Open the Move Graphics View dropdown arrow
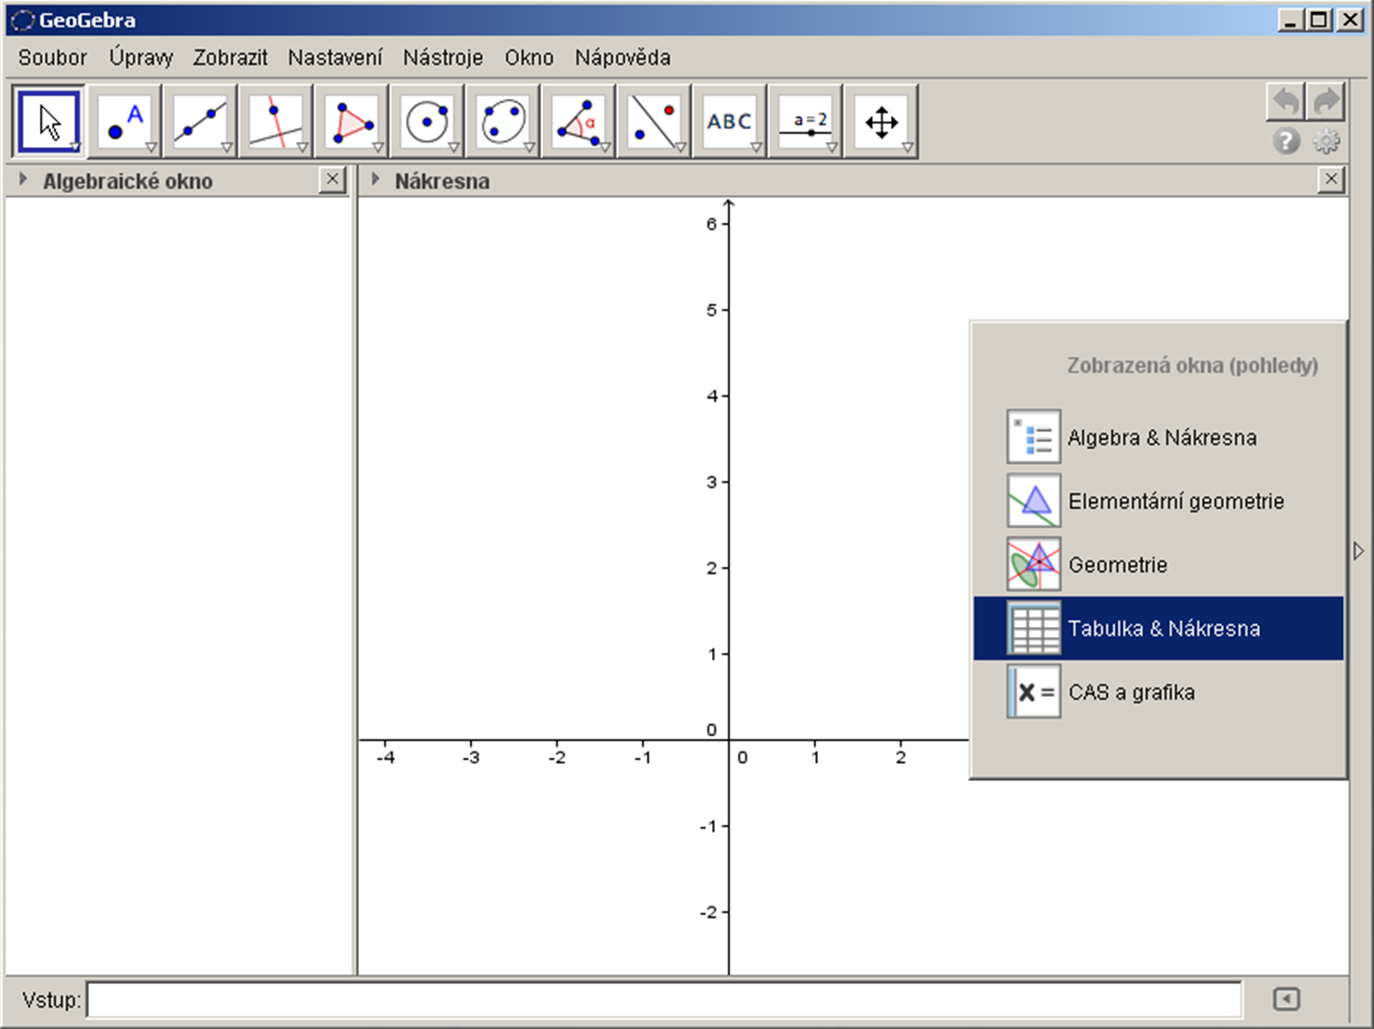The image size is (1374, 1029). pos(907,147)
